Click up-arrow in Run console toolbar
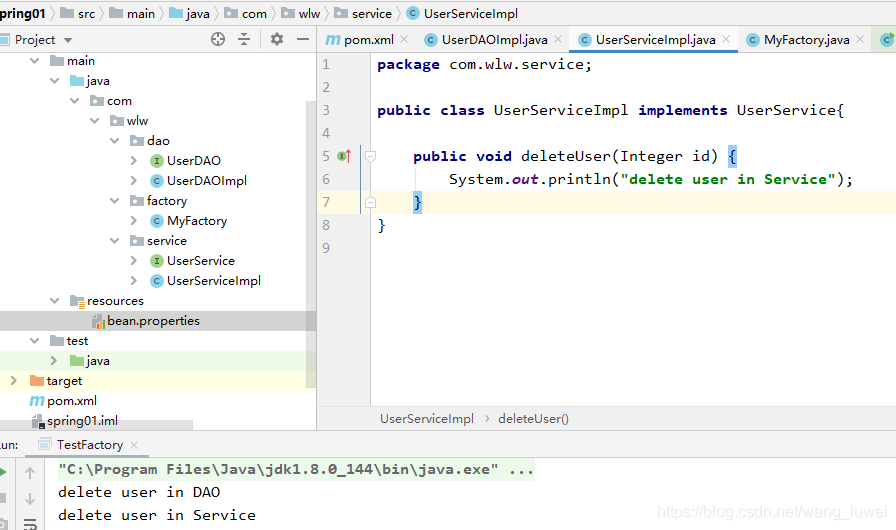896x530 pixels. click(30, 472)
